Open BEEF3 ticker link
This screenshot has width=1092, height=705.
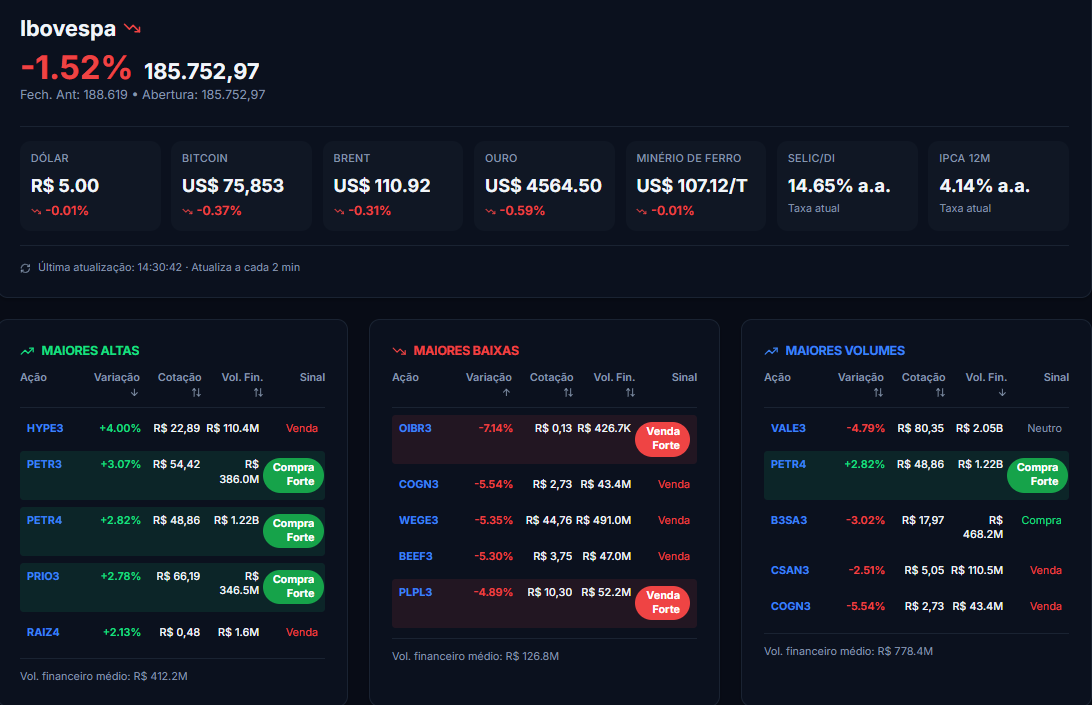point(416,557)
